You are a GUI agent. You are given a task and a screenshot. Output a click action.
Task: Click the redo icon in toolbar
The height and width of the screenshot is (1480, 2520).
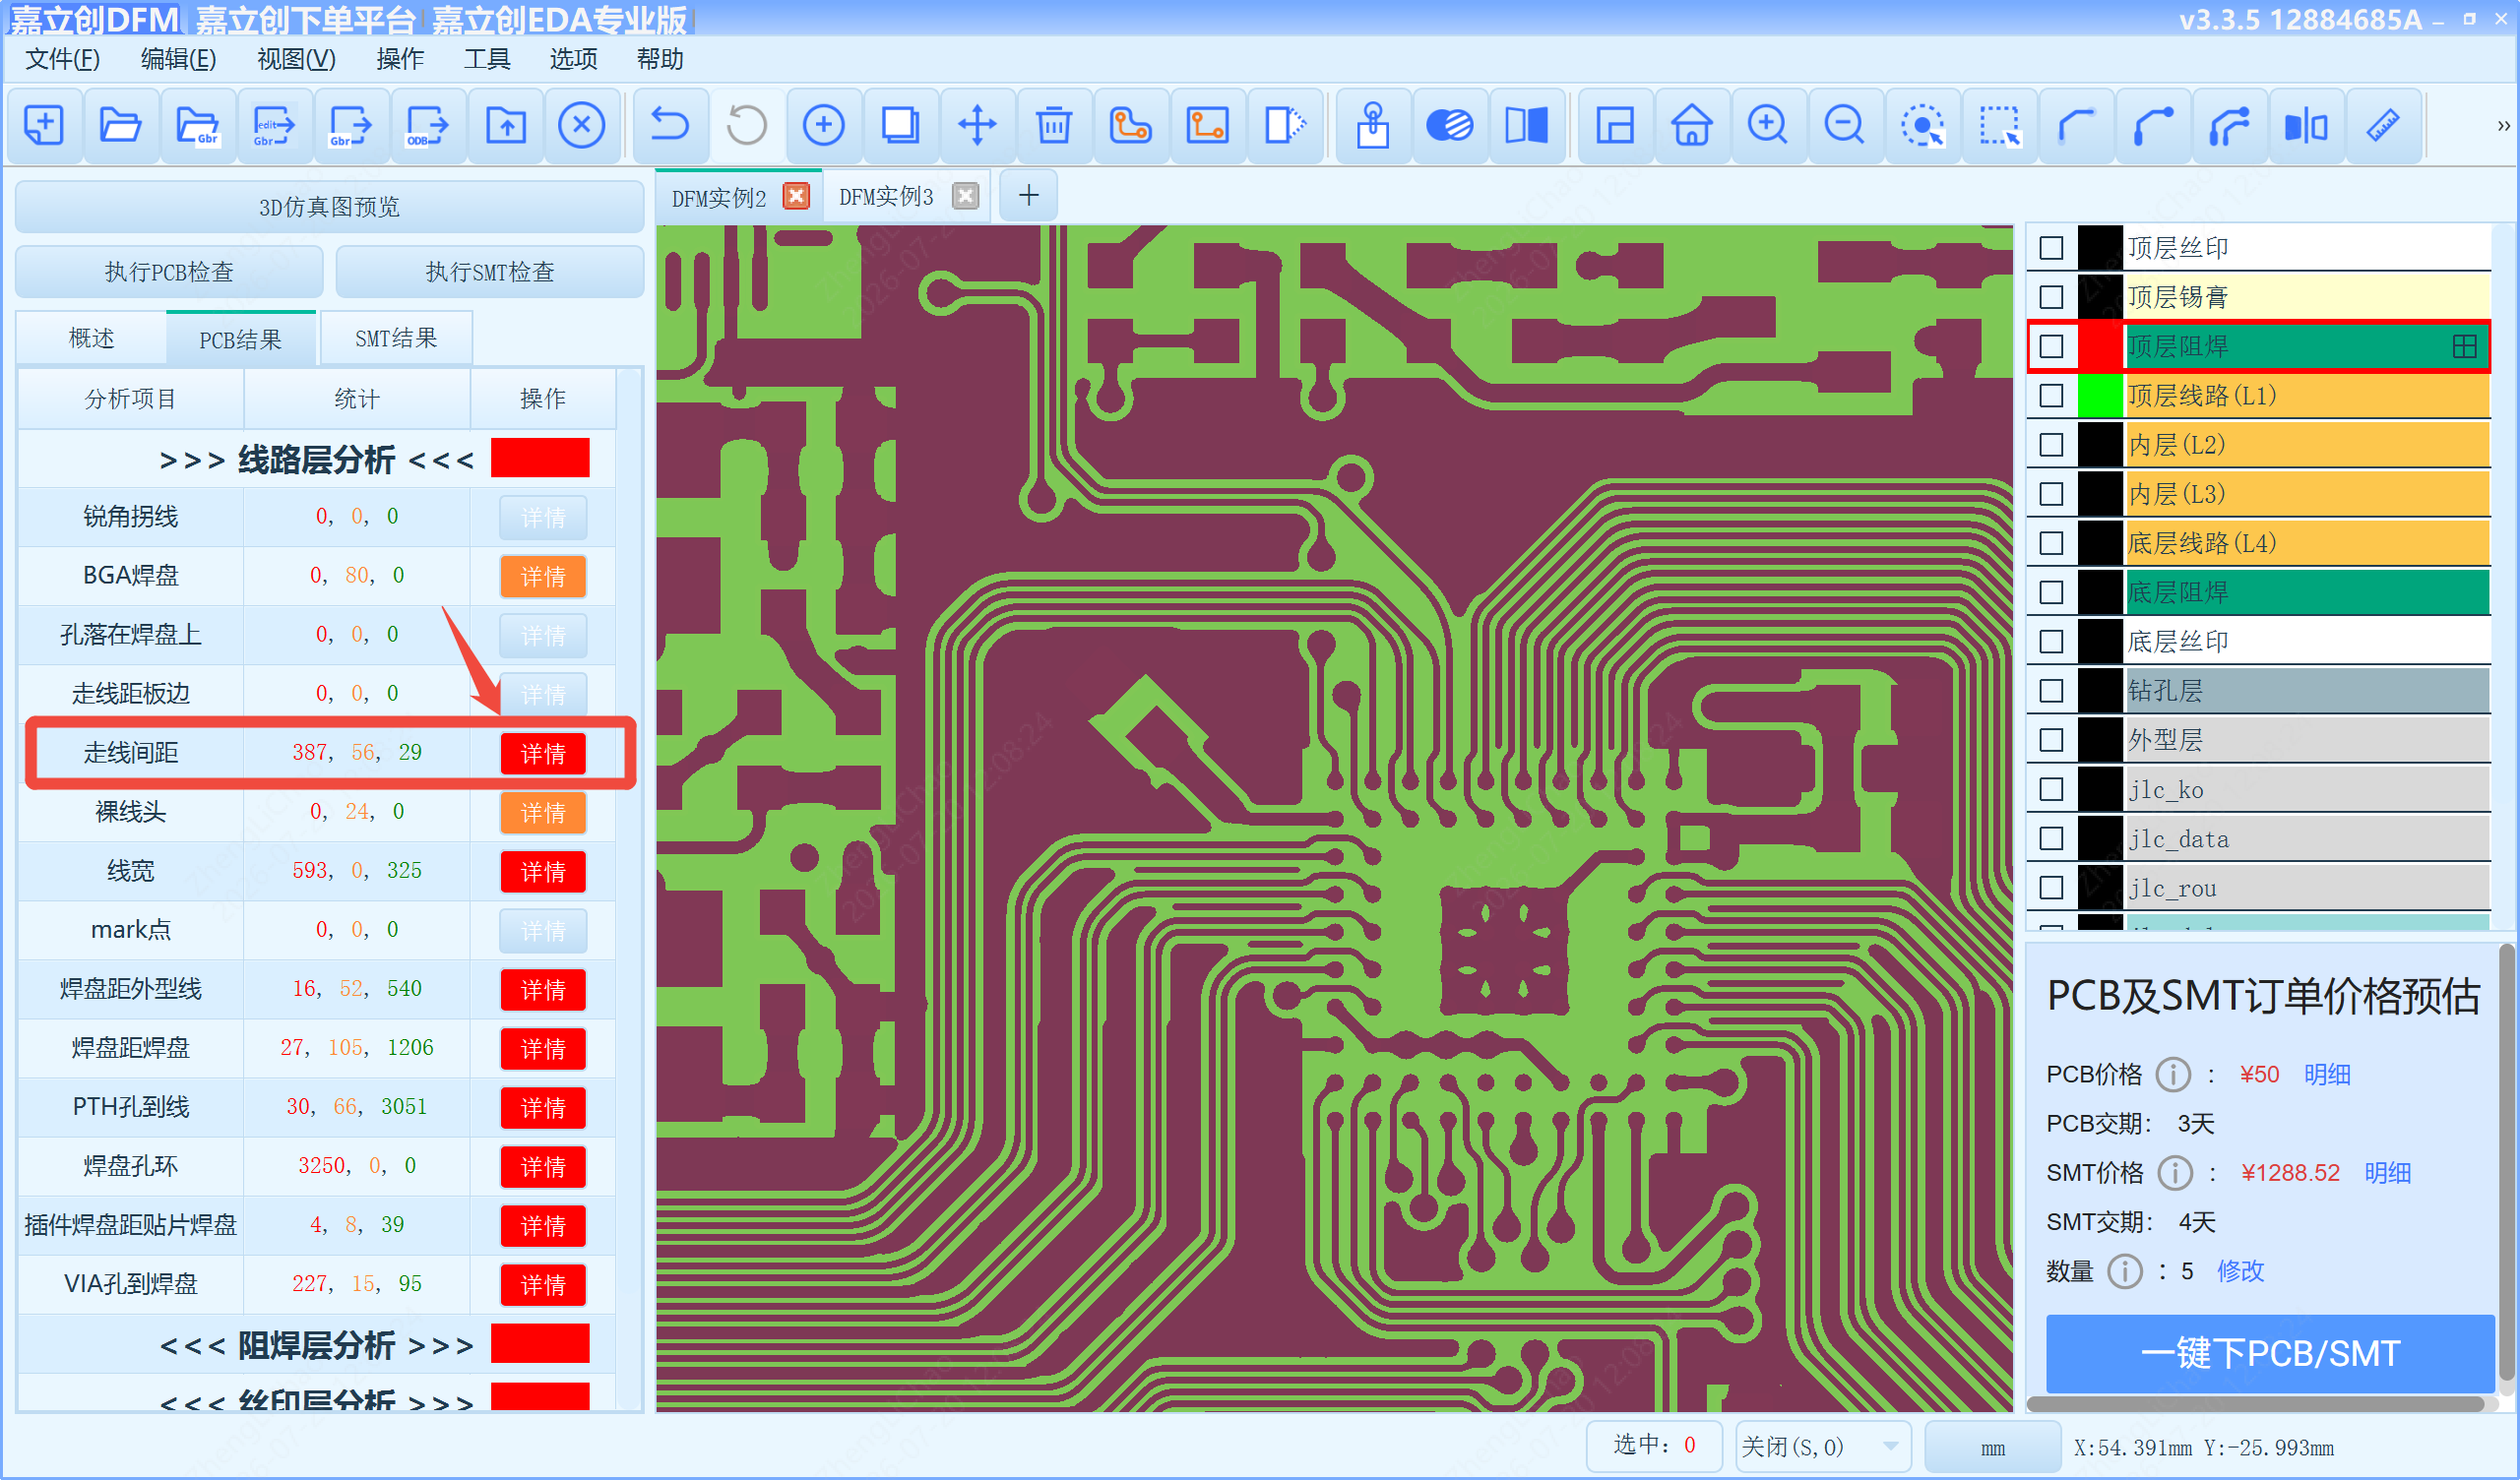747,126
